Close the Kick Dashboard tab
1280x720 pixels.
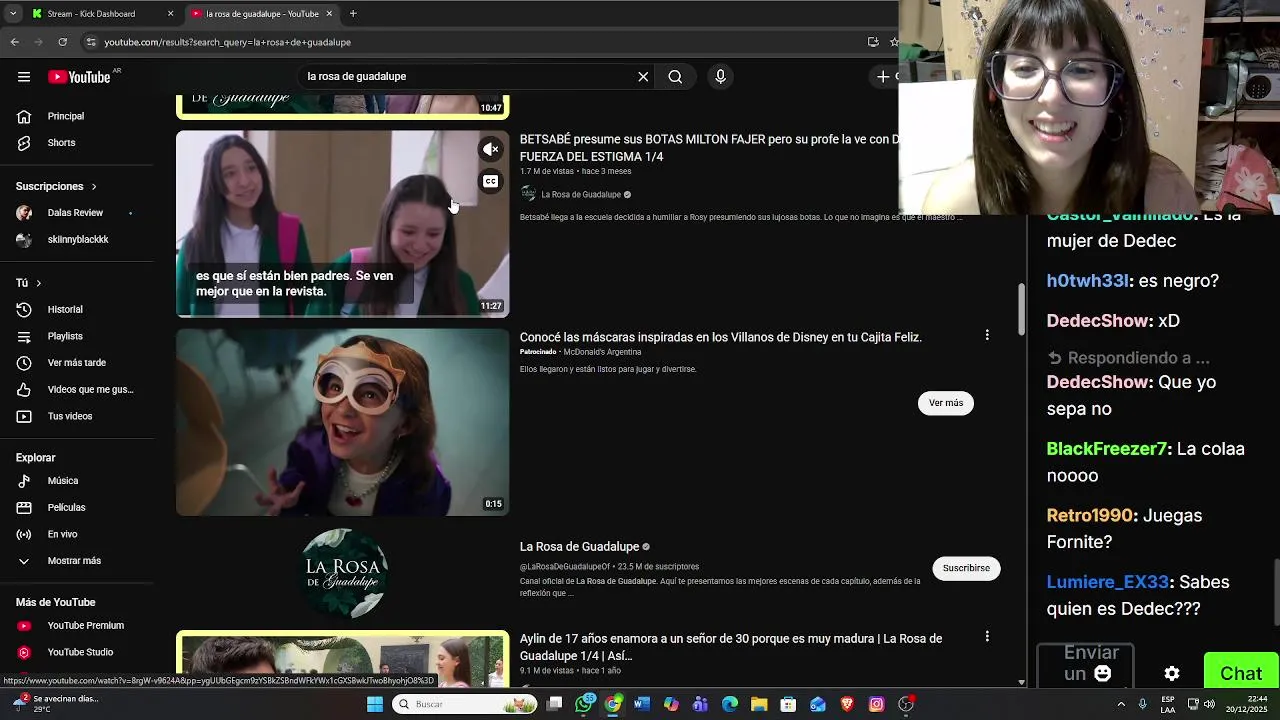coord(170,14)
